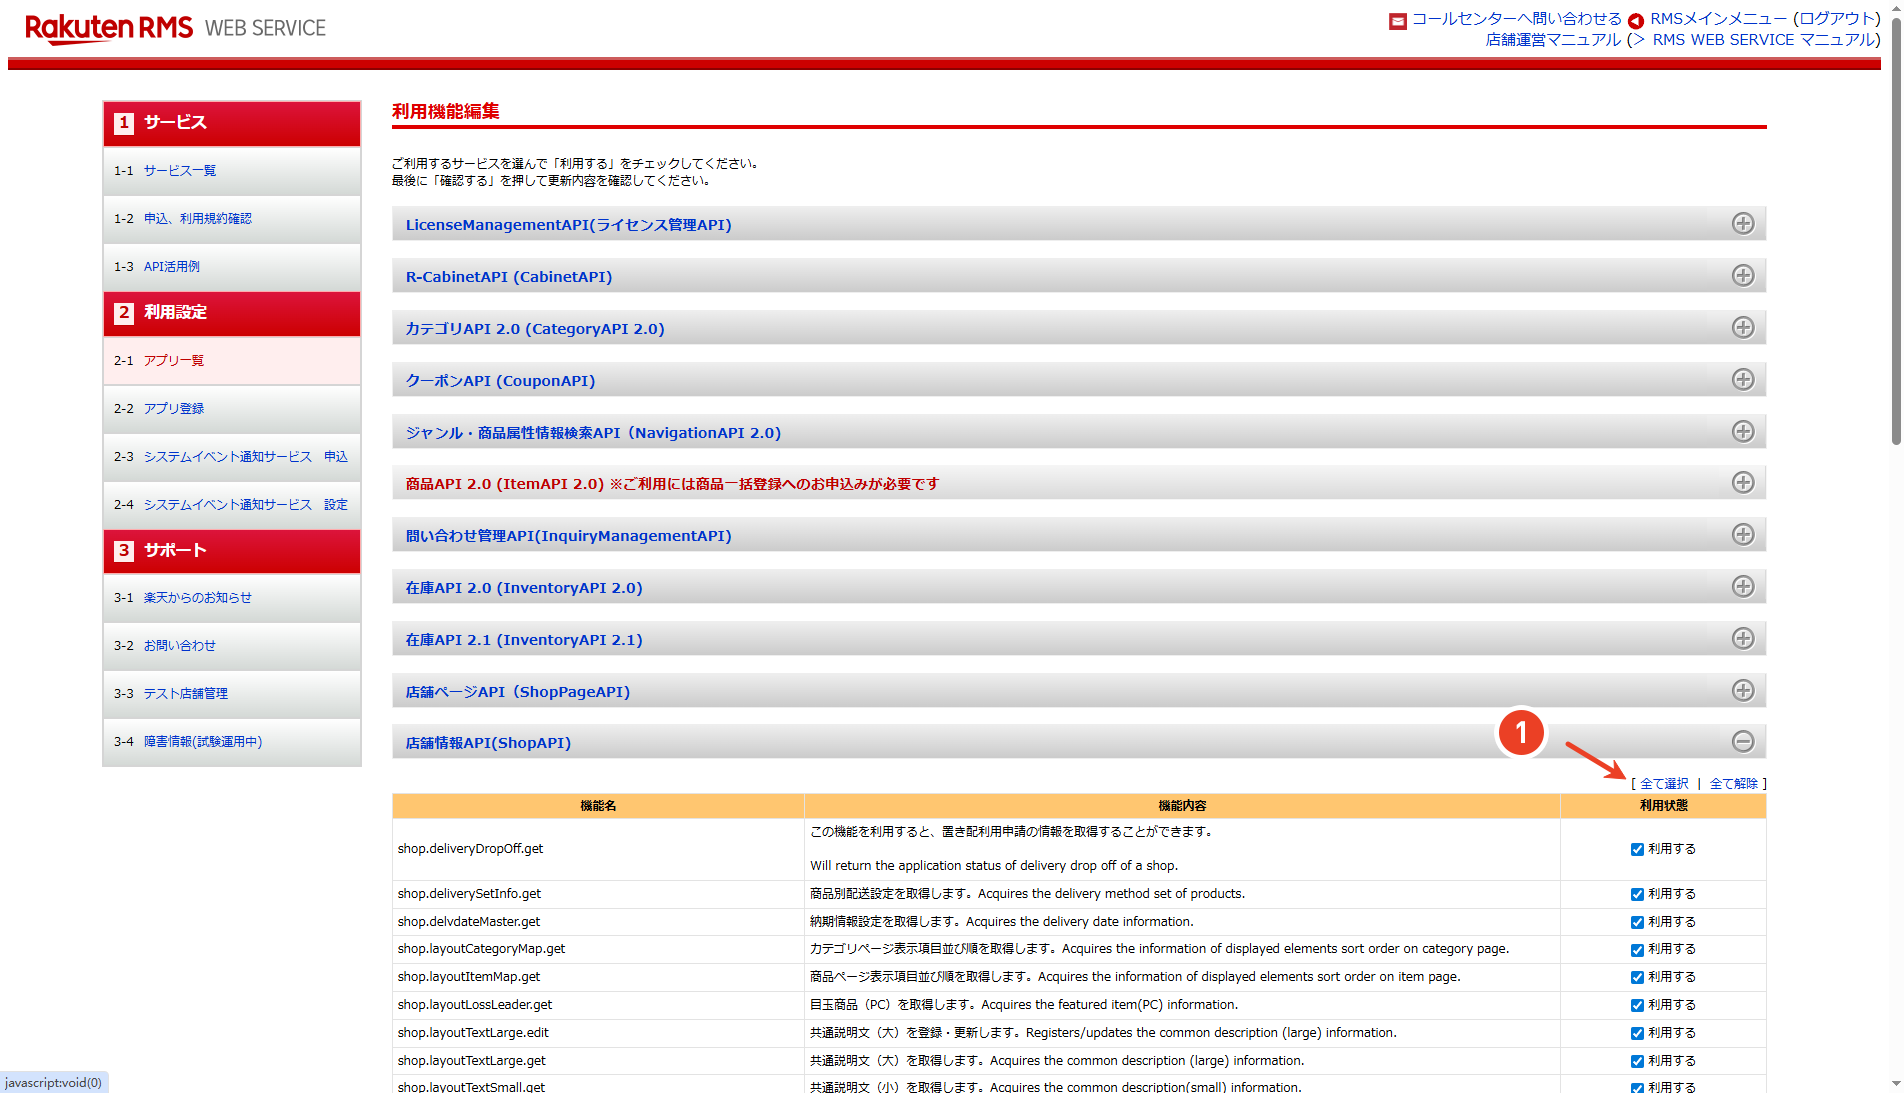Select shop.layoutItemMap.get function name
Image resolution: width=1904 pixels, height=1093 pixels.
click(x=469, y=977)
